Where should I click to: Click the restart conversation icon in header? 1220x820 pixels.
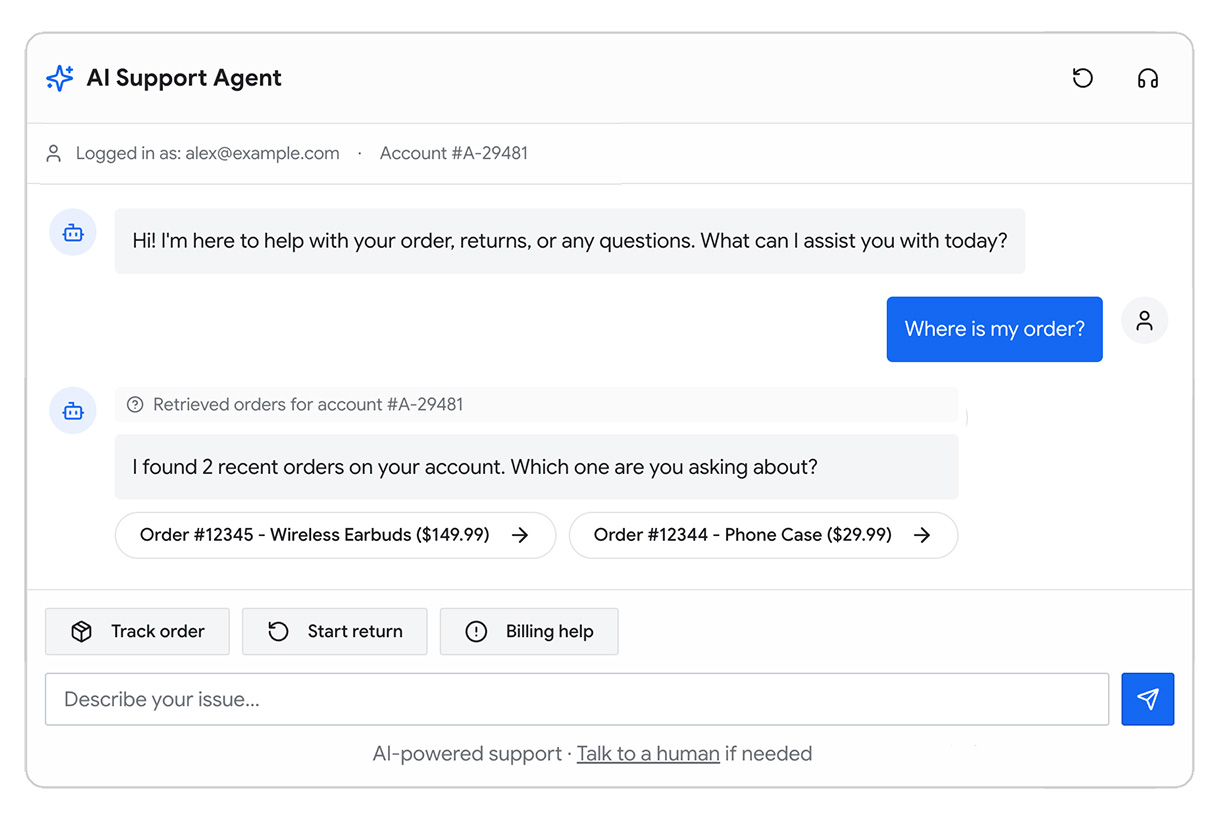tap(1082, 78)
